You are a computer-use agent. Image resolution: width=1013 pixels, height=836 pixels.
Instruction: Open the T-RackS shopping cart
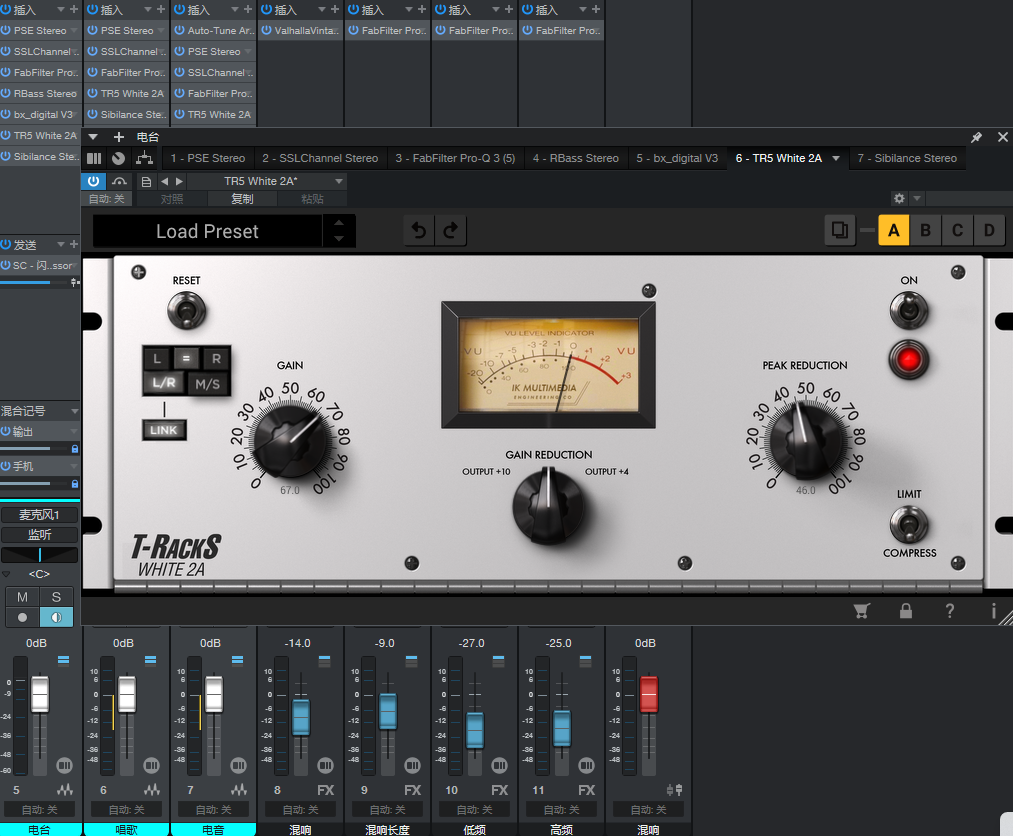point(862,611)
